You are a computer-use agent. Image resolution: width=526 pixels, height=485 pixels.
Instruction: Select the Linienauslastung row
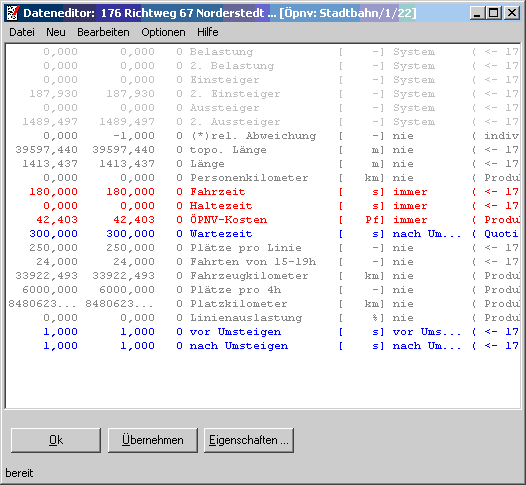pyautogui.click(x=263, y=318)
